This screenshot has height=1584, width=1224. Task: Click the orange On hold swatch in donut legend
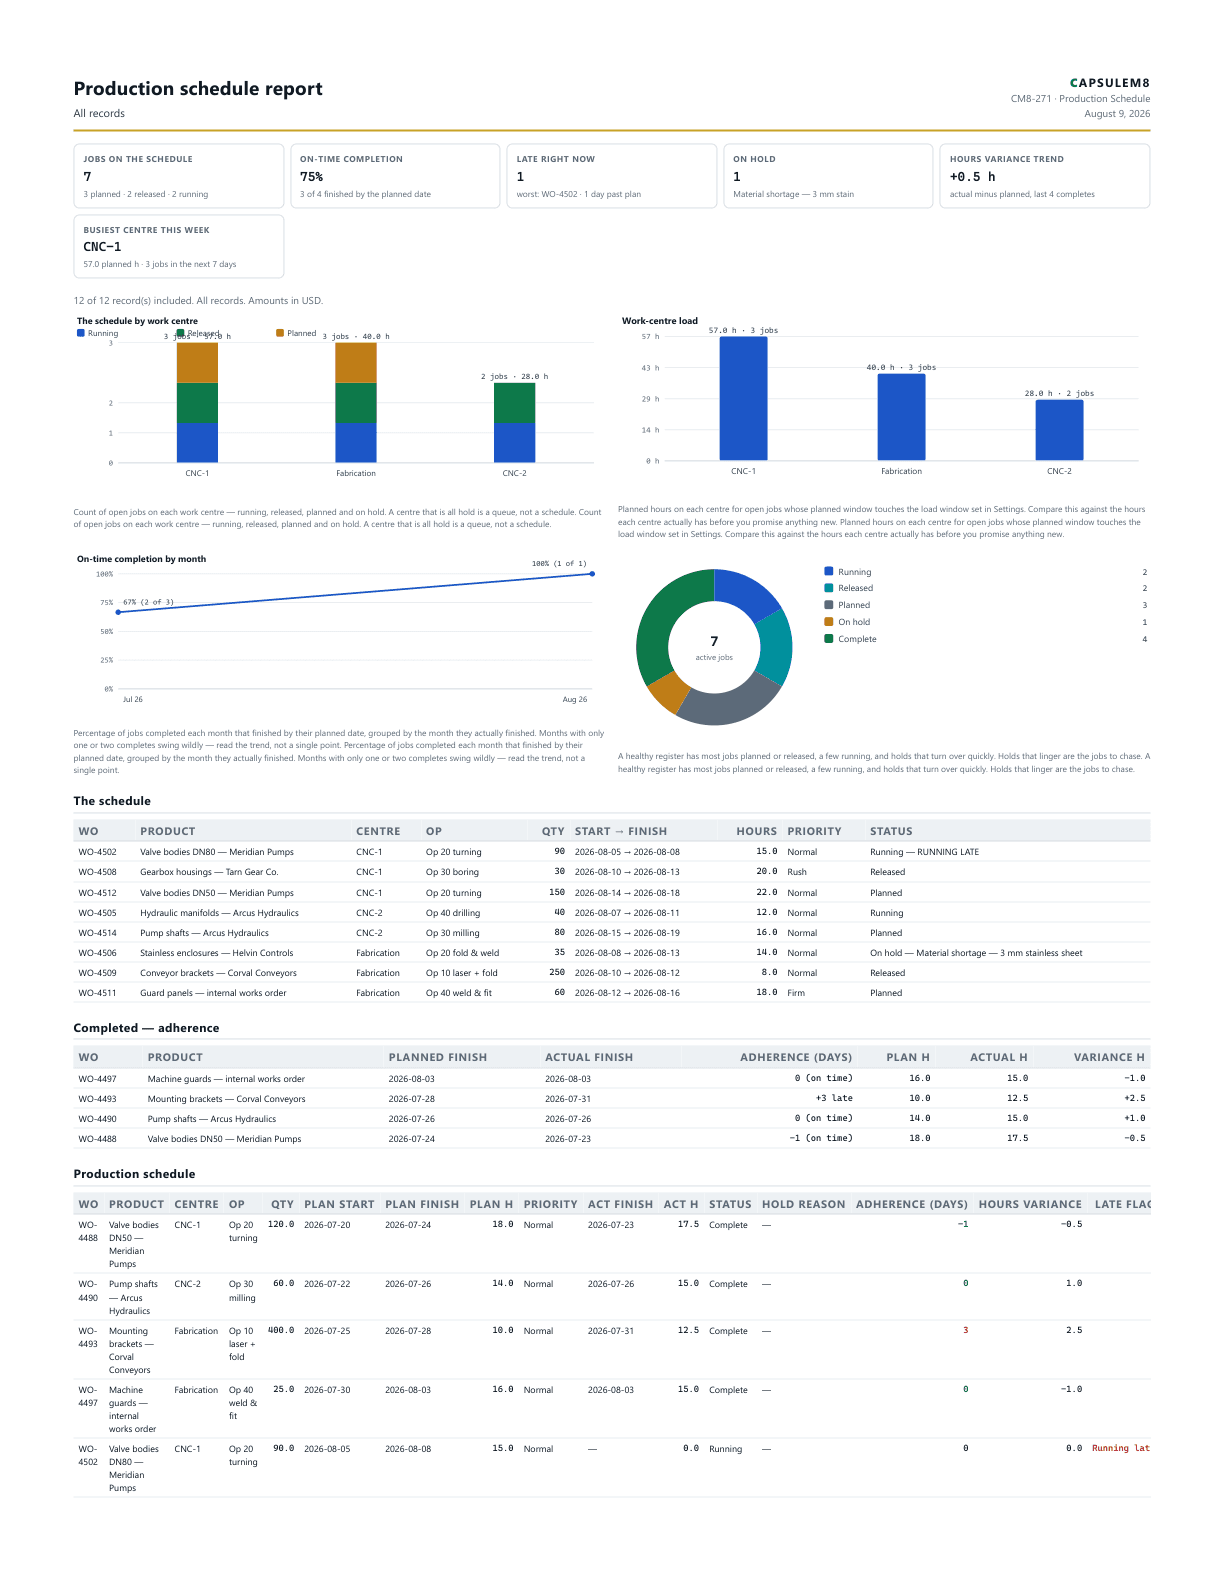[829, 621]
